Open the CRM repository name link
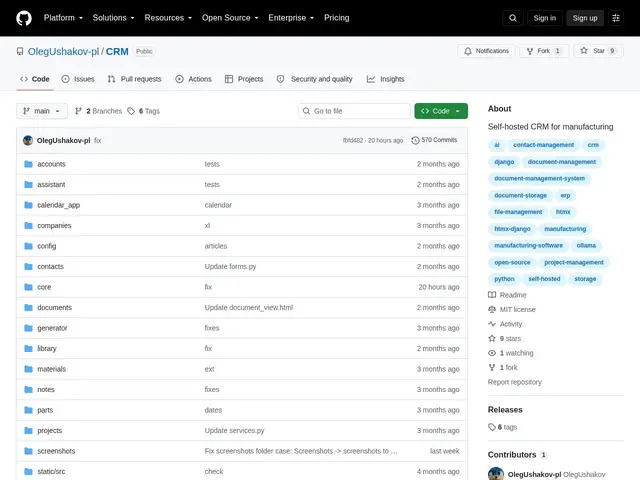This screenshot has height=480, width=640. (x=117, y=51)
